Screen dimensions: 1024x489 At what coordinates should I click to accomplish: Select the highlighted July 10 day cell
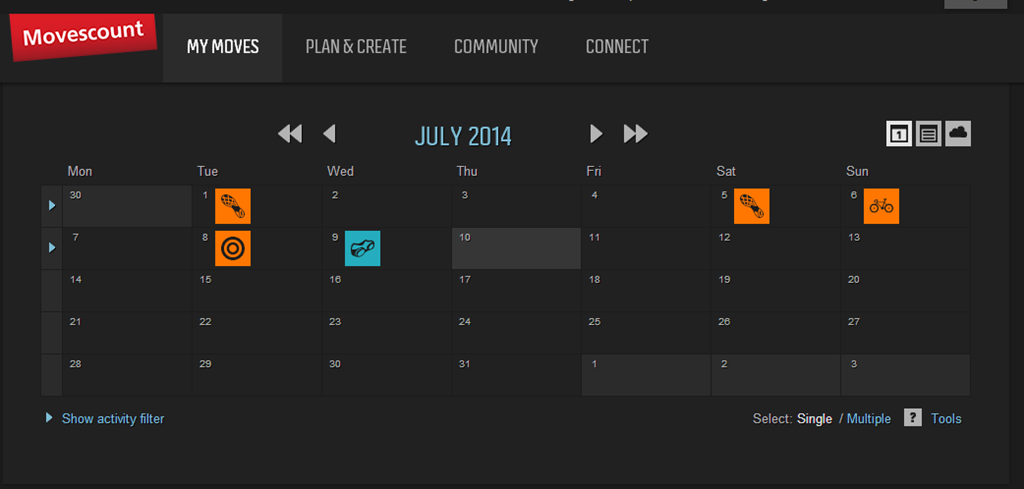[x=516, y=249]
